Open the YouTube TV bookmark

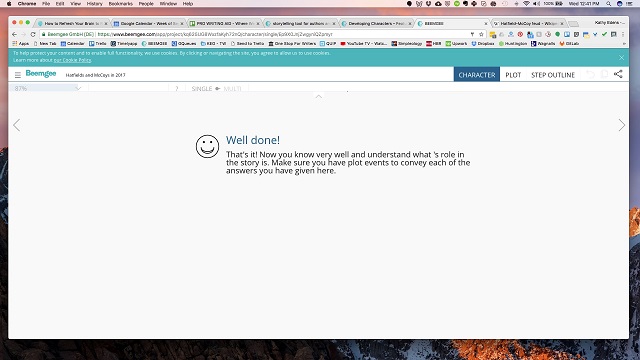coord(363,43)
